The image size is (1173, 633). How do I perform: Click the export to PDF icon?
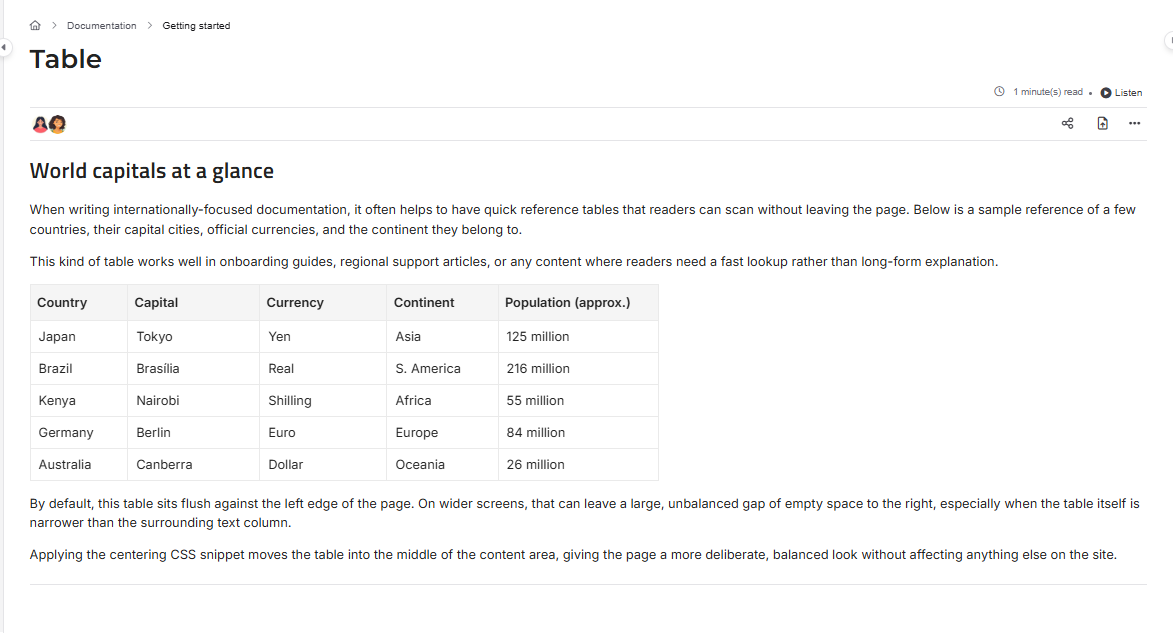click(x=1103, y=123)
